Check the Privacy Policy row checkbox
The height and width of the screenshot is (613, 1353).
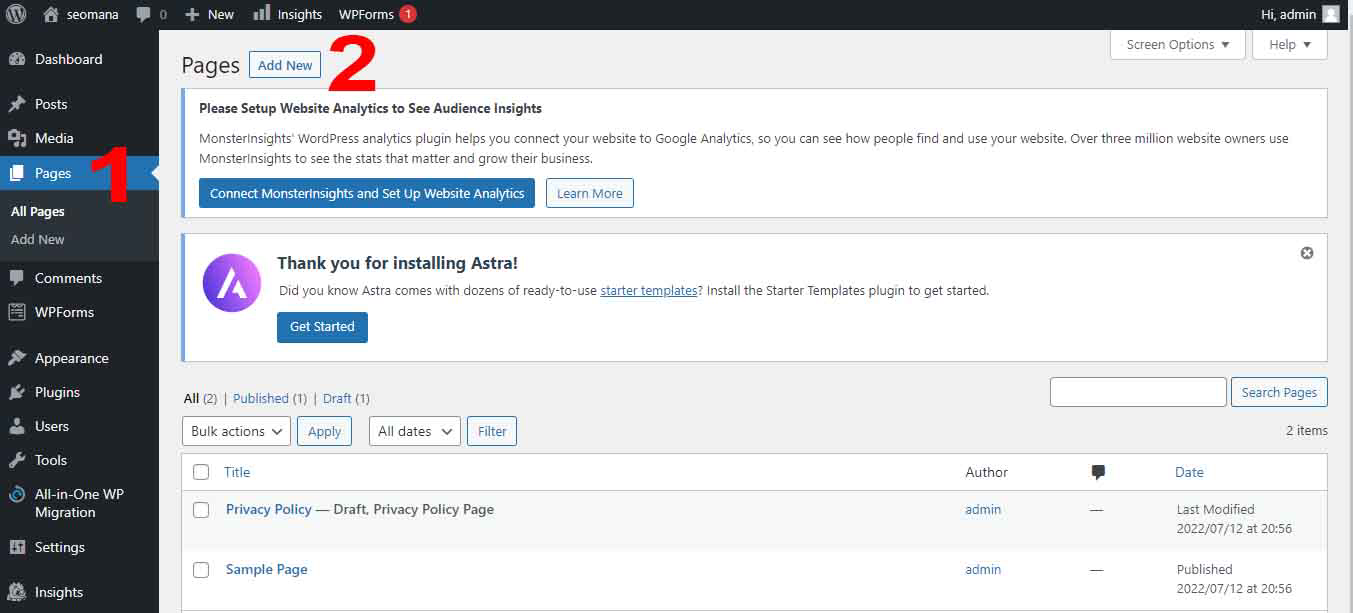pyautogui.click(x=201, y=510)
